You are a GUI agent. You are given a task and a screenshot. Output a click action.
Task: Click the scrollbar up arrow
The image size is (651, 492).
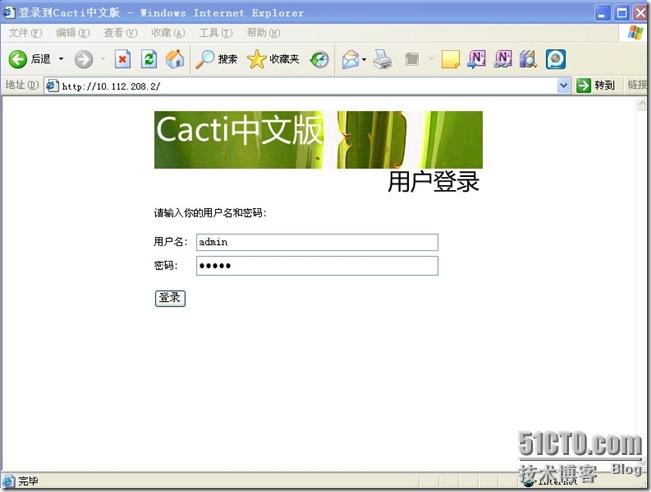[x=642, y=105]
